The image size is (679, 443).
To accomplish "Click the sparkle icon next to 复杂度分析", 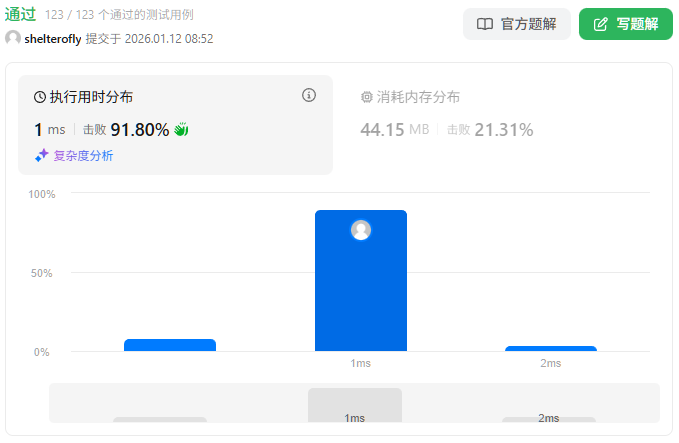I will click(42, 155).
